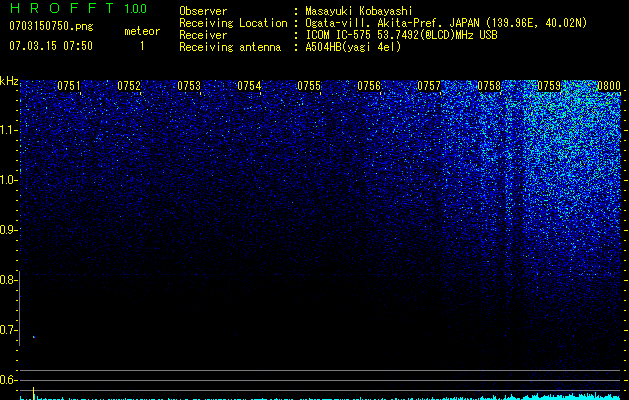Click the HROFFT 1.0.0 title text
Screen dimensions: 629x400
[x=78, y=8]
